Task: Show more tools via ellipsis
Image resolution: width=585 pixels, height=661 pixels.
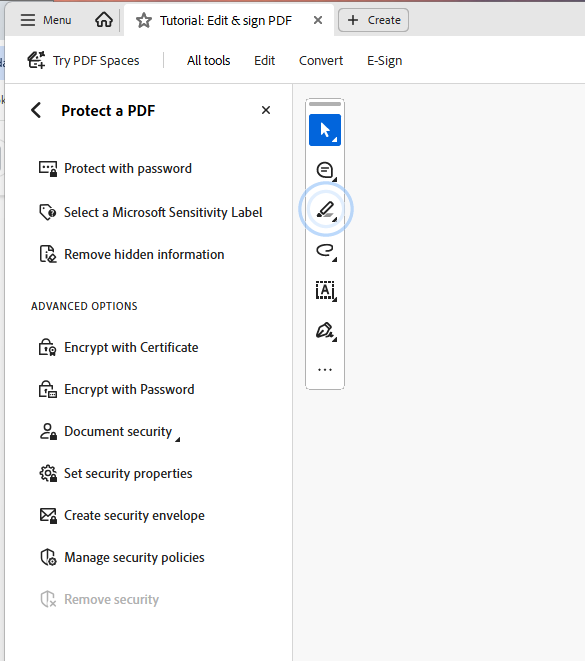Action: coord(325,370)
